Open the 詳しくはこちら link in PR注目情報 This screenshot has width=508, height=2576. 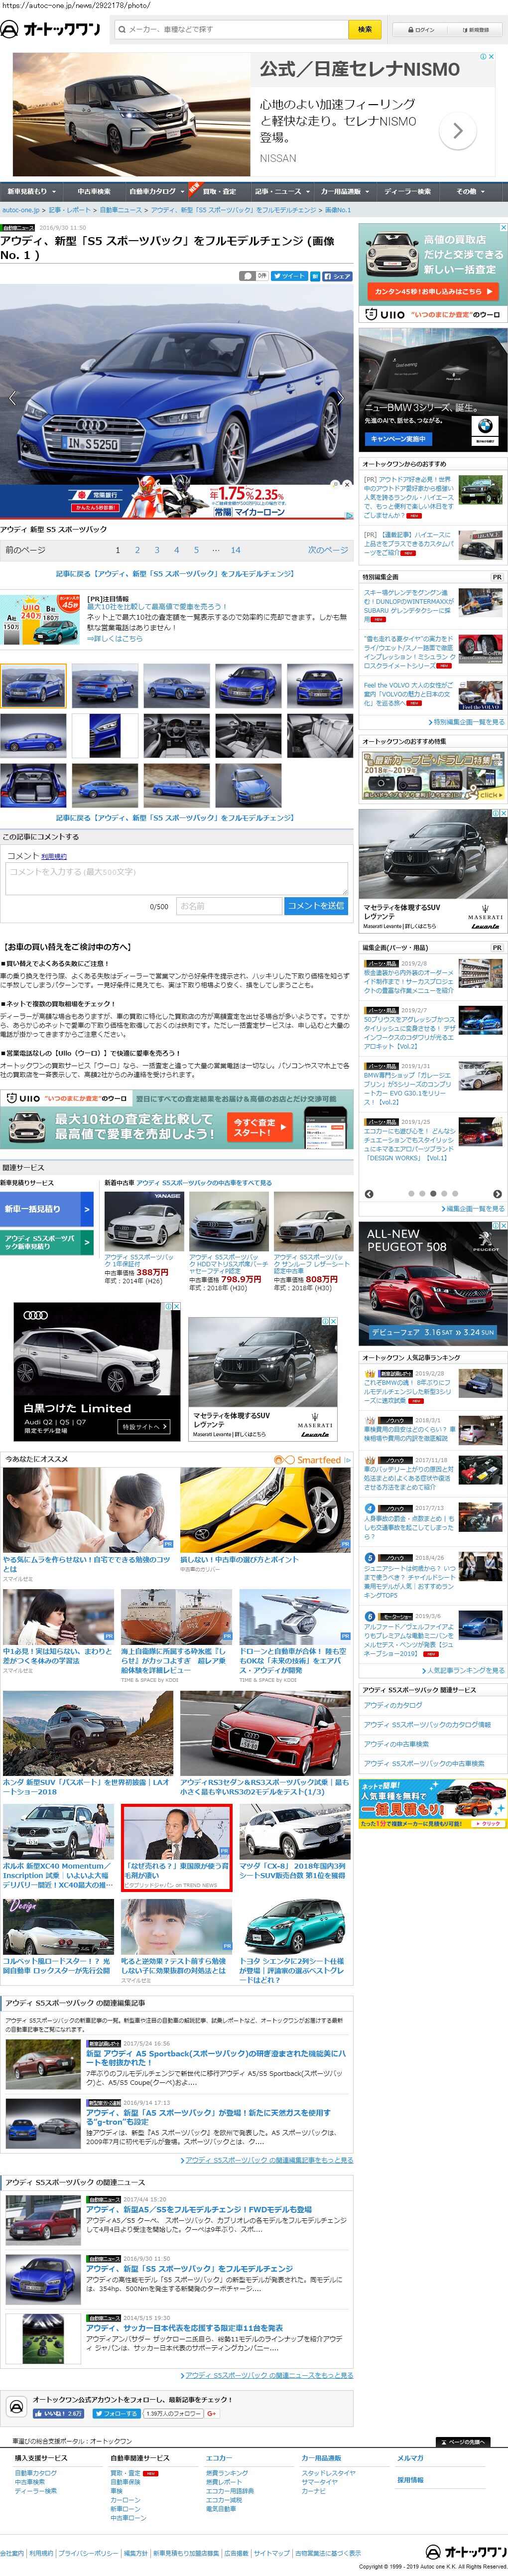pos(115,638)
